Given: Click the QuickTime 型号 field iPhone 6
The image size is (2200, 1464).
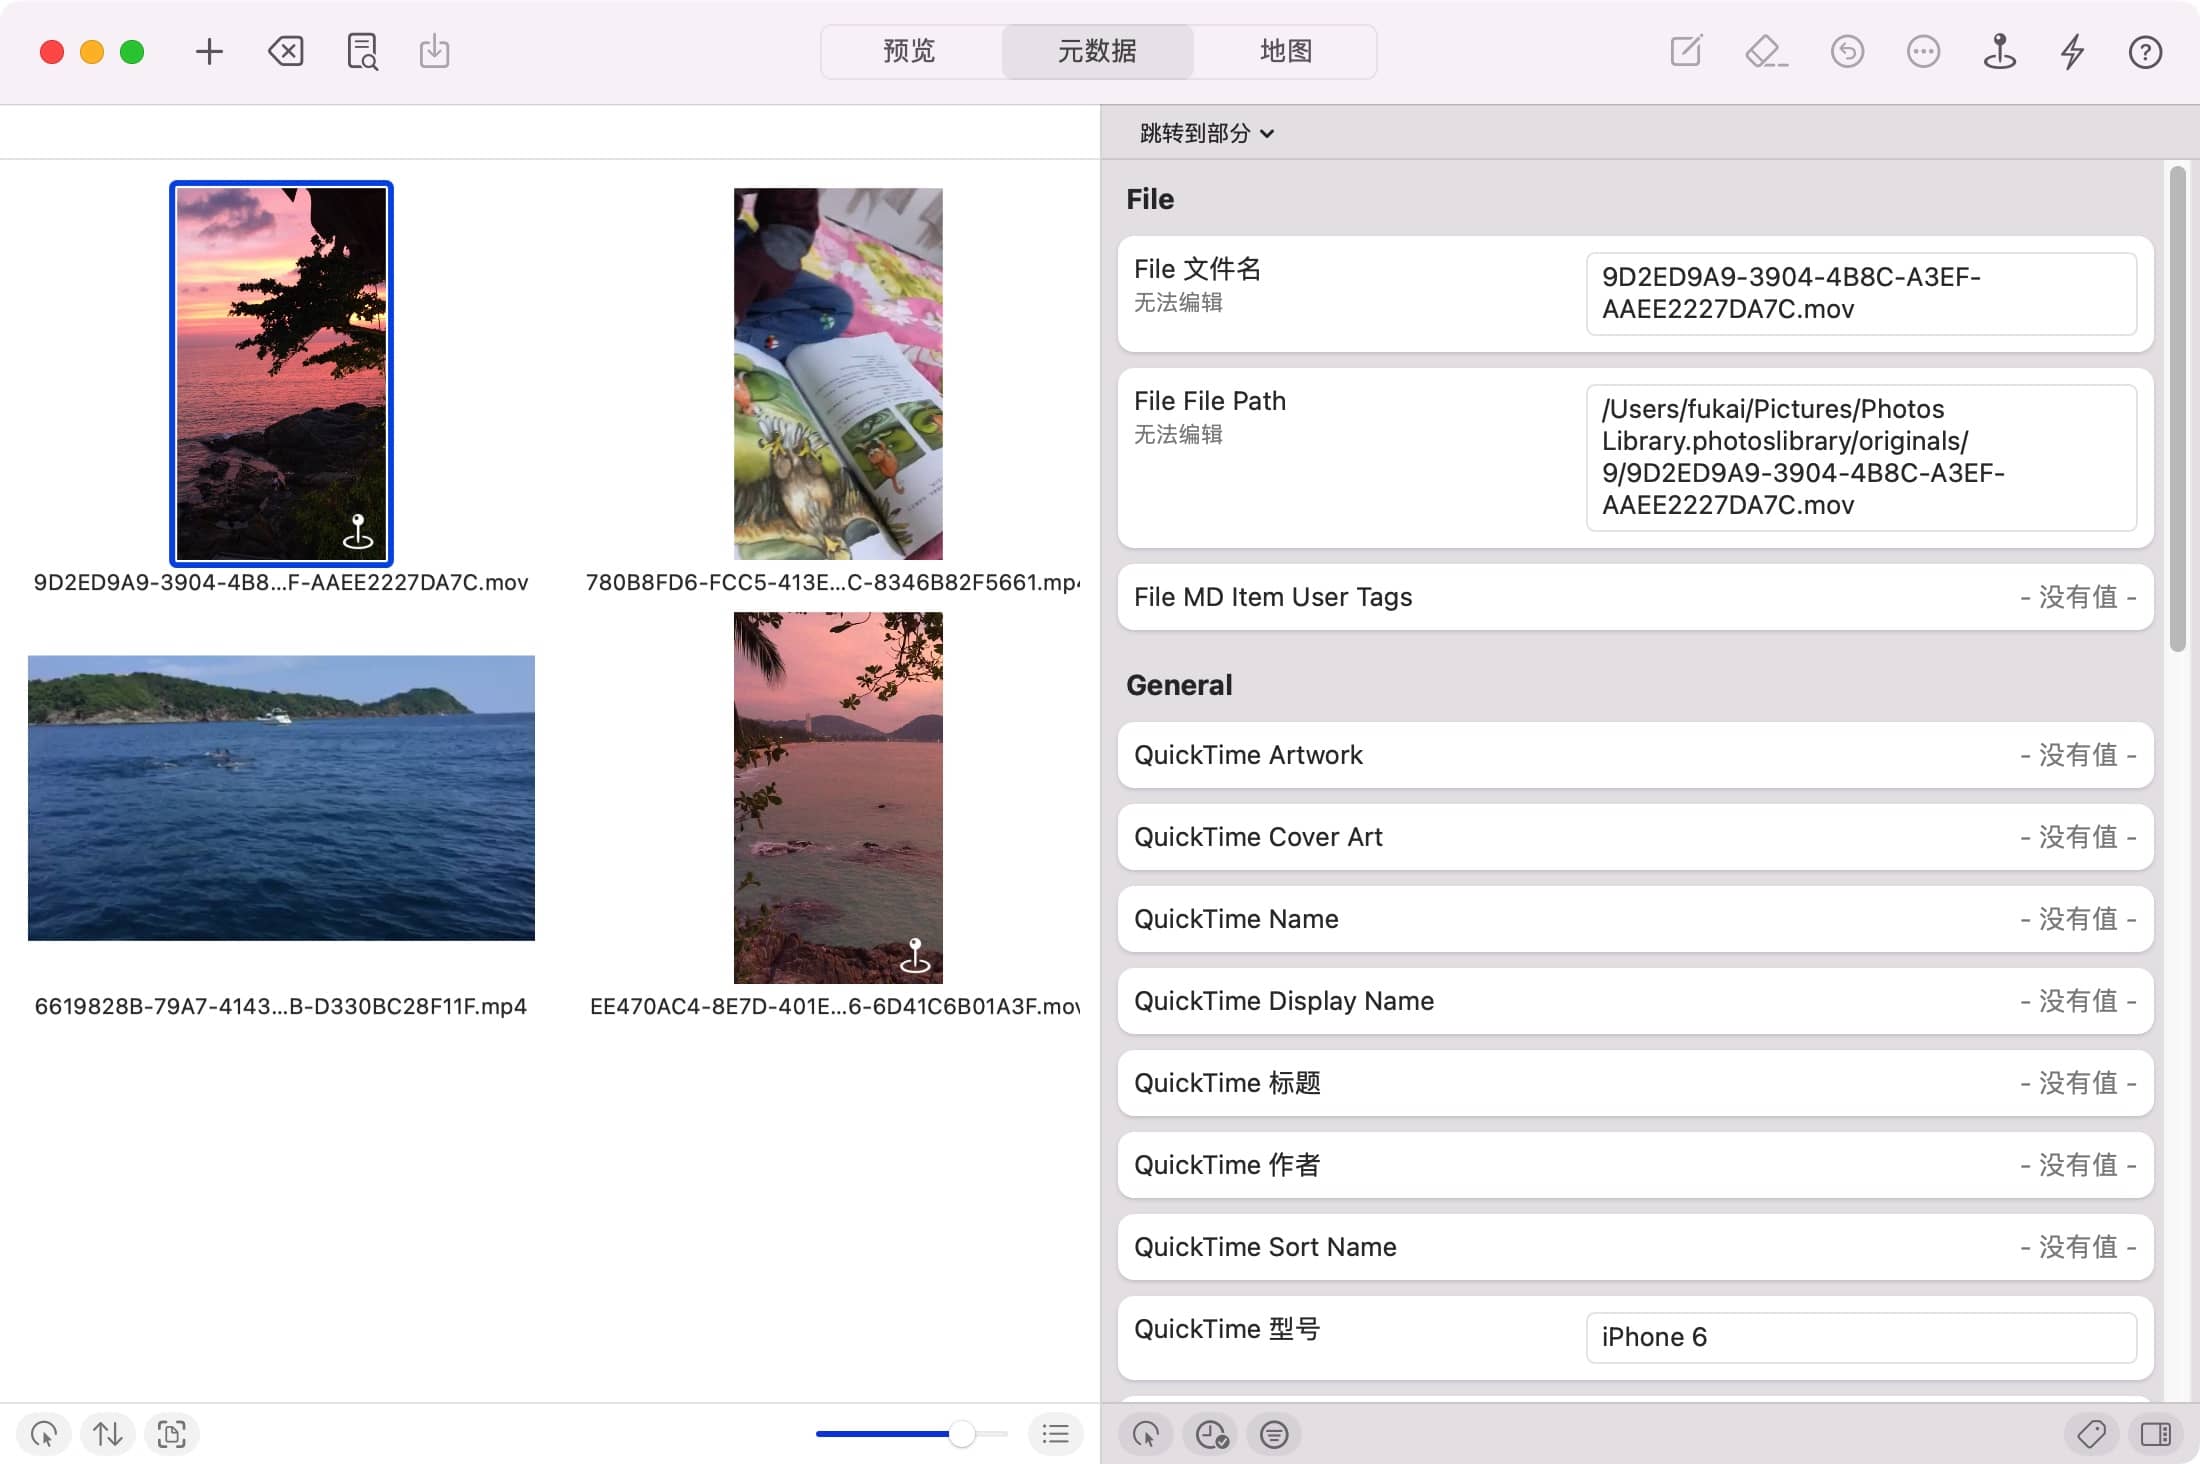Looking at the screenshot, I should (x=1861, y=1337).
